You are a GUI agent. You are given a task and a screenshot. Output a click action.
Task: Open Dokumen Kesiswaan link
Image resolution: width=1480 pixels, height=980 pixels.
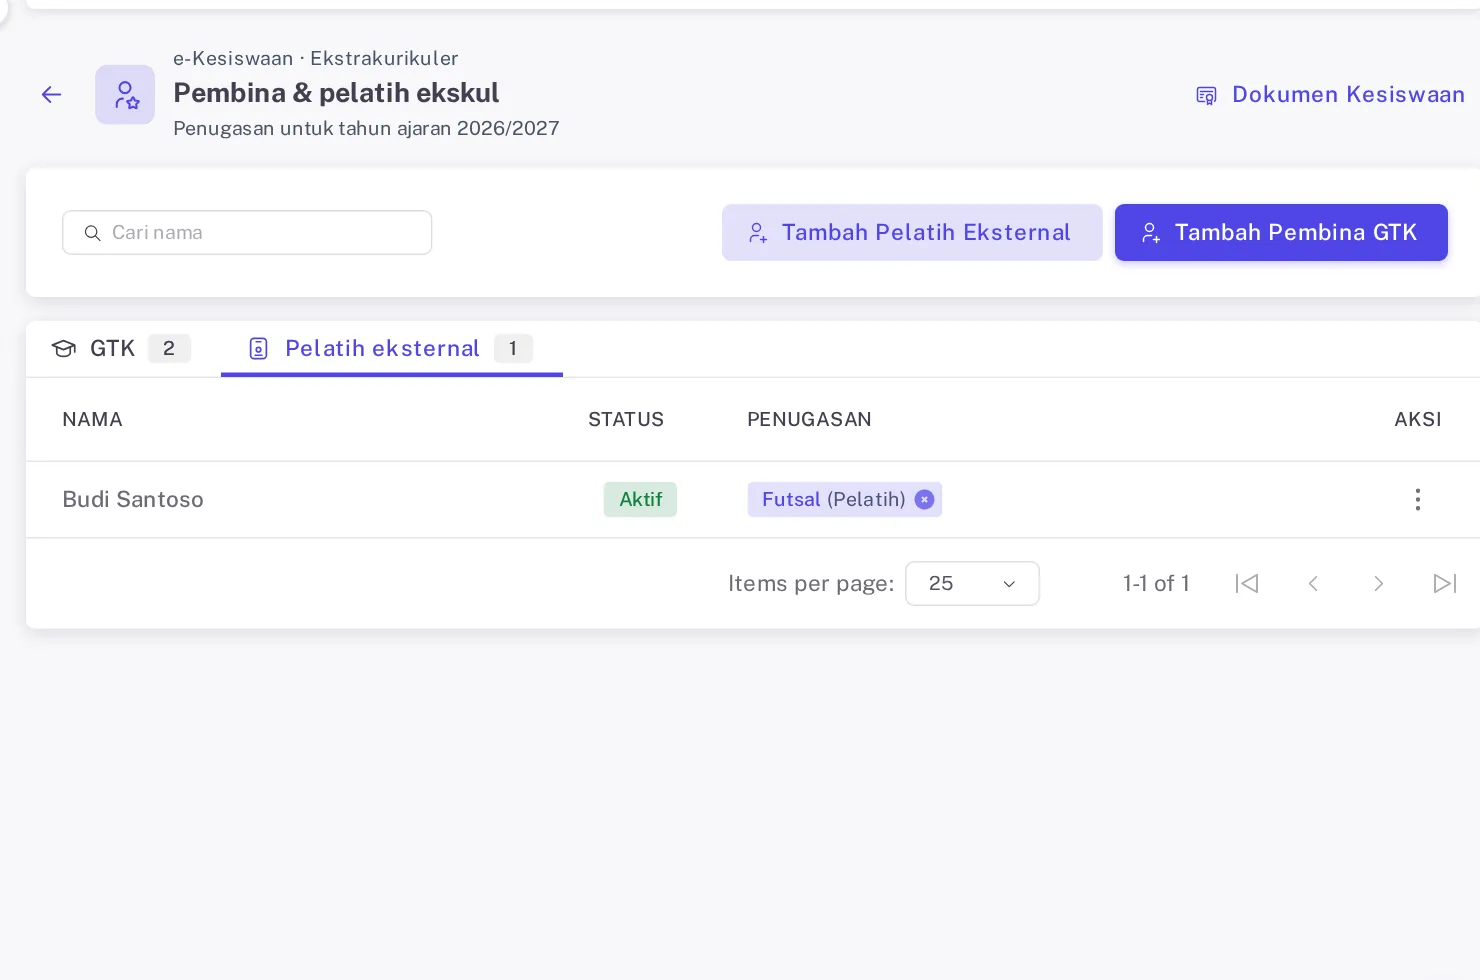click(1331, 95)
